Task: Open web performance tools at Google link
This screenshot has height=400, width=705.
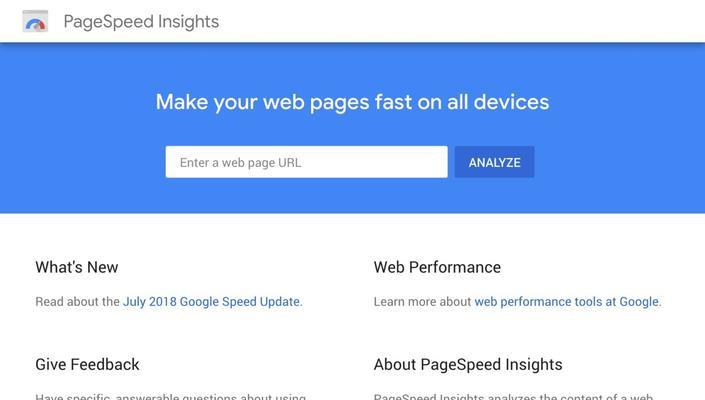Action: point(567,302)
